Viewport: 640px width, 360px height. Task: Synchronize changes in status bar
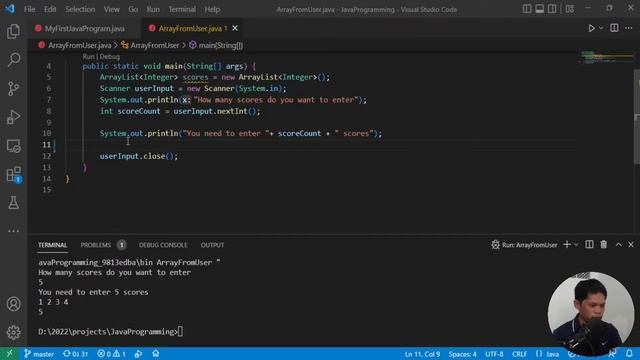(x=75, y=354)
